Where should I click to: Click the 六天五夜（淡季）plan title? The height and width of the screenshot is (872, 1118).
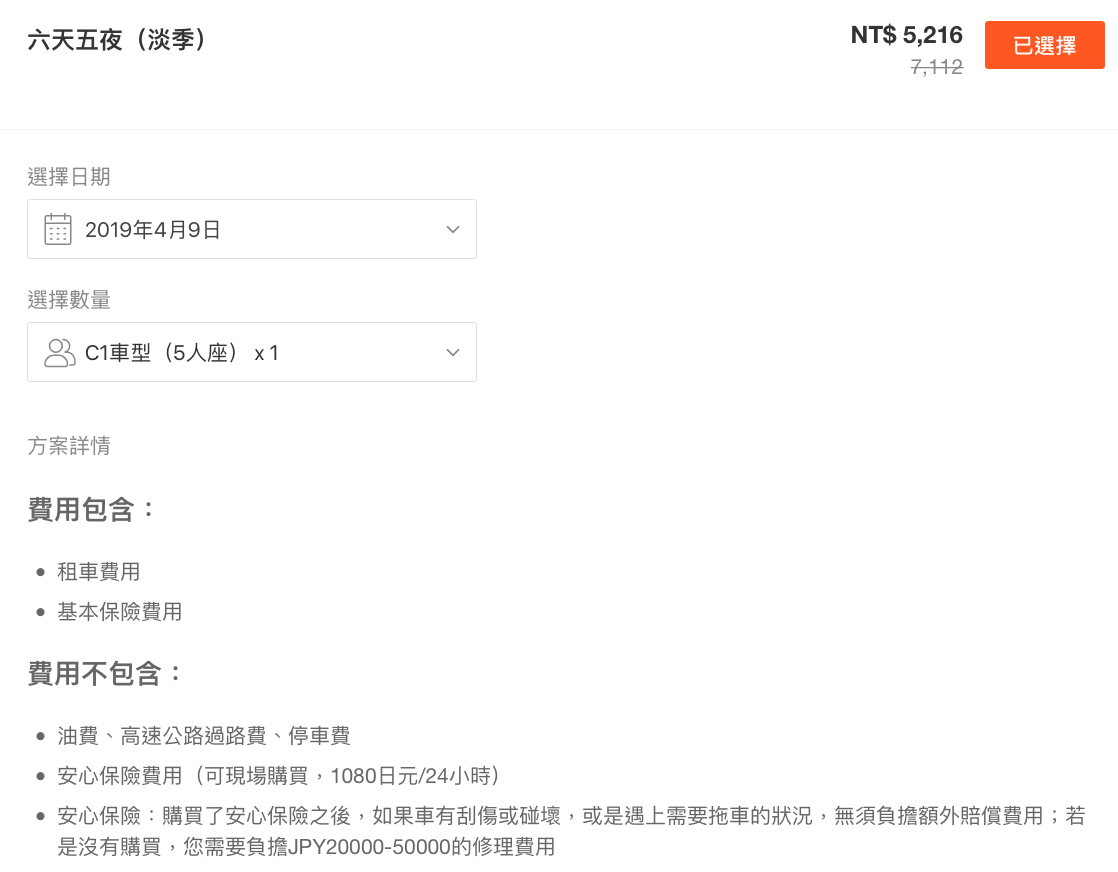click(118, 39)
